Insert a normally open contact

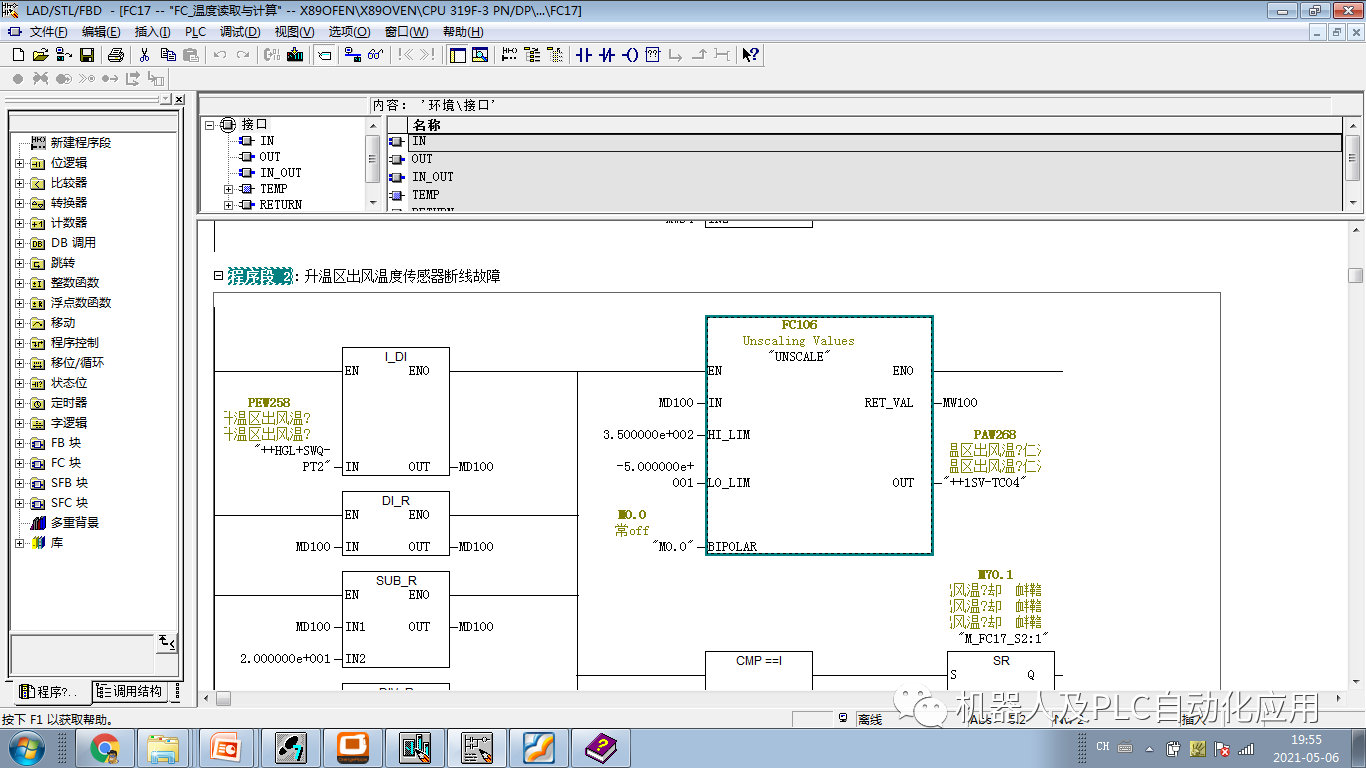(584, 55)
